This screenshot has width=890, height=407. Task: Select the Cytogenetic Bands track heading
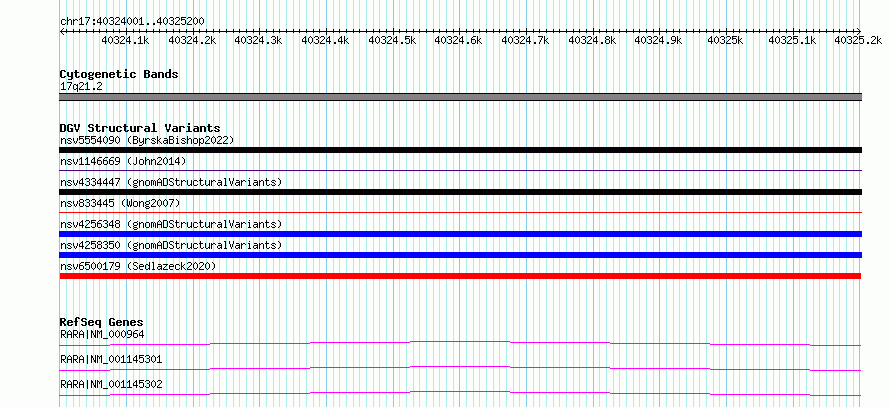tap(119, 74)
